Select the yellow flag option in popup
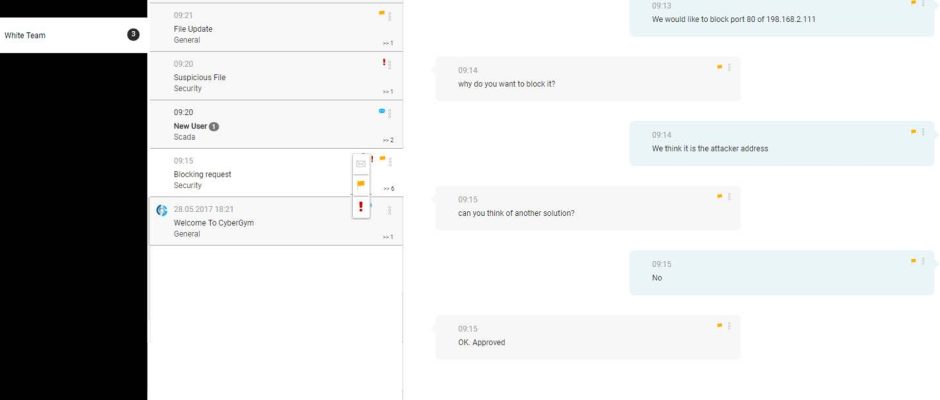The image size is (940, 400). pyautogui.click(x=361, y=184)
